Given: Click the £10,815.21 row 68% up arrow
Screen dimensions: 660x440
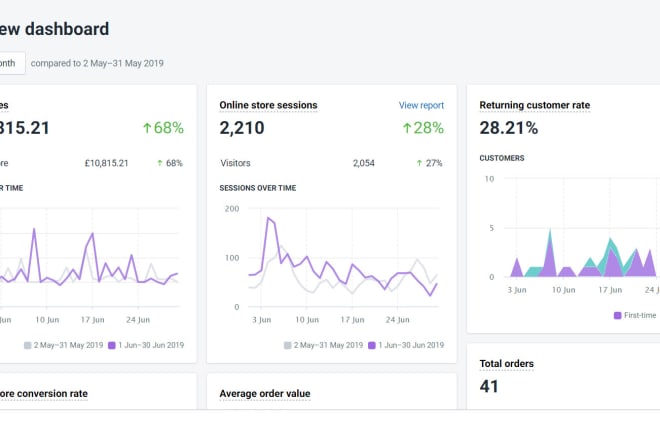Looking at the screenshot, I should tap(160, 163).
